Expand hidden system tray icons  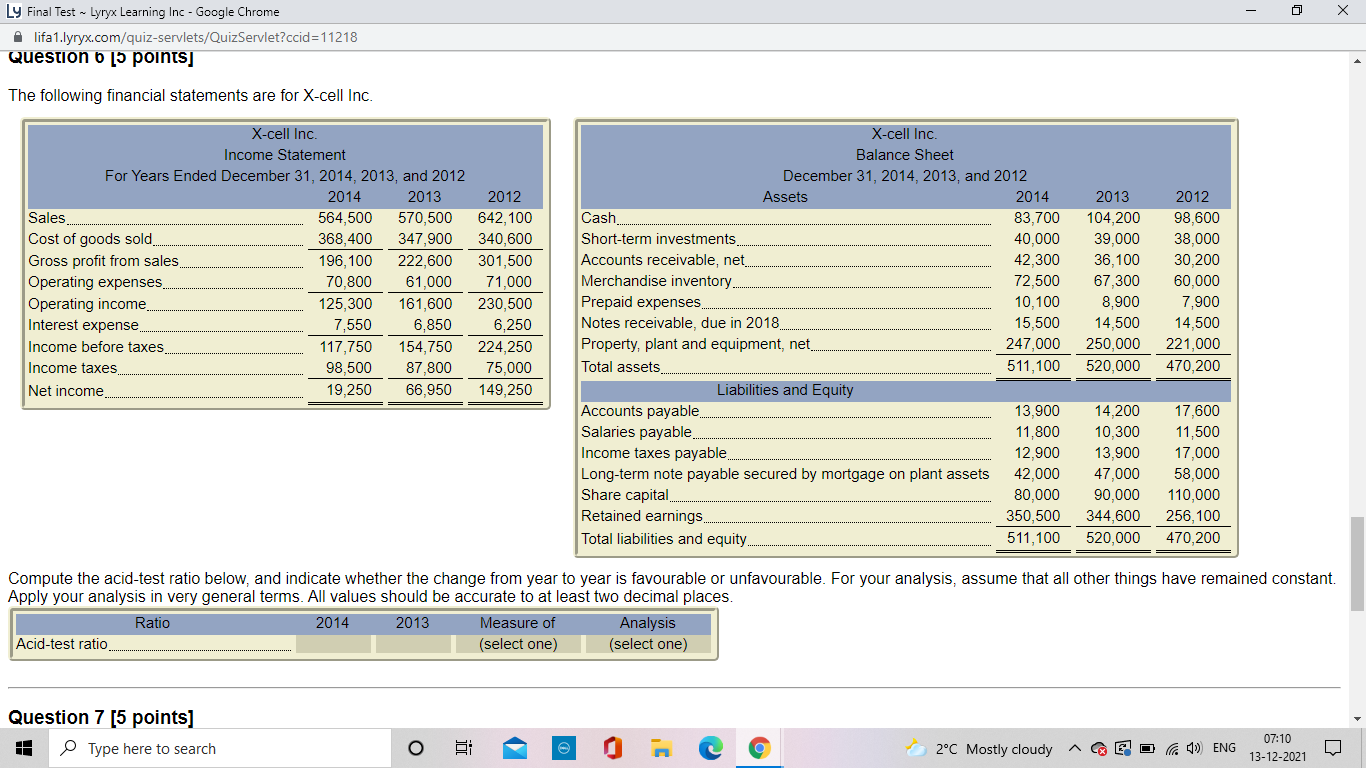tap(1076, 748)
